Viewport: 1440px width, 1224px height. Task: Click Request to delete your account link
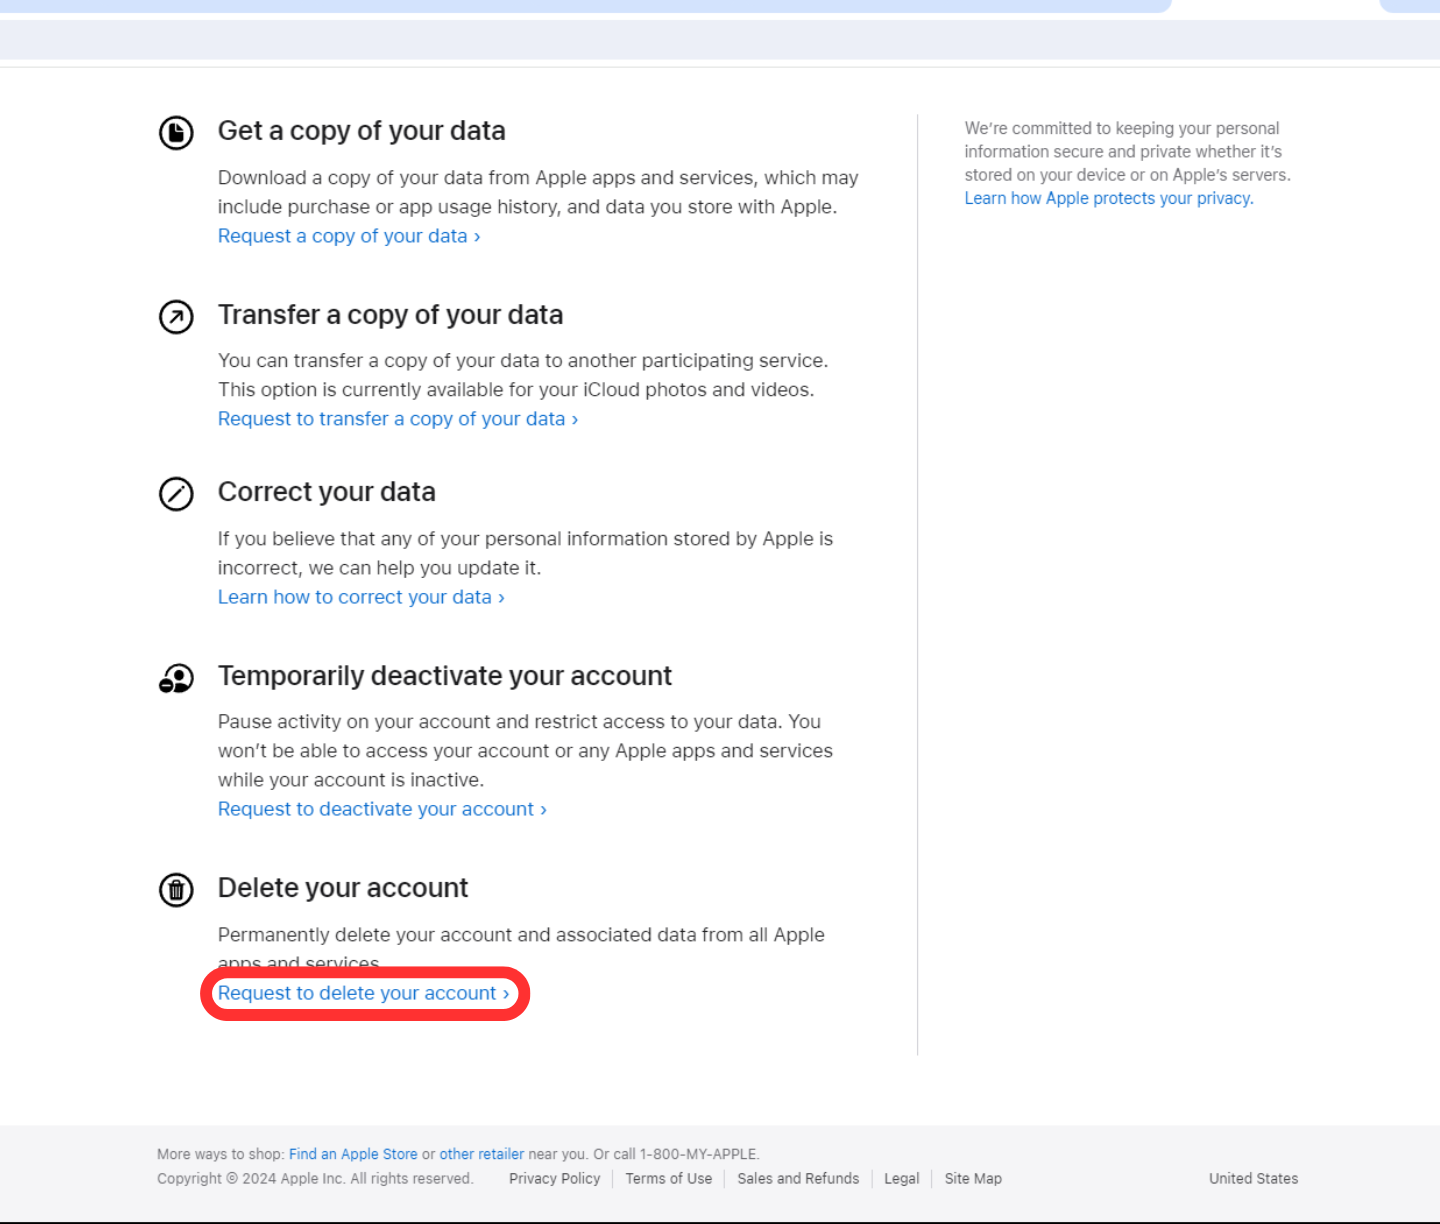[x=363, y=993]
